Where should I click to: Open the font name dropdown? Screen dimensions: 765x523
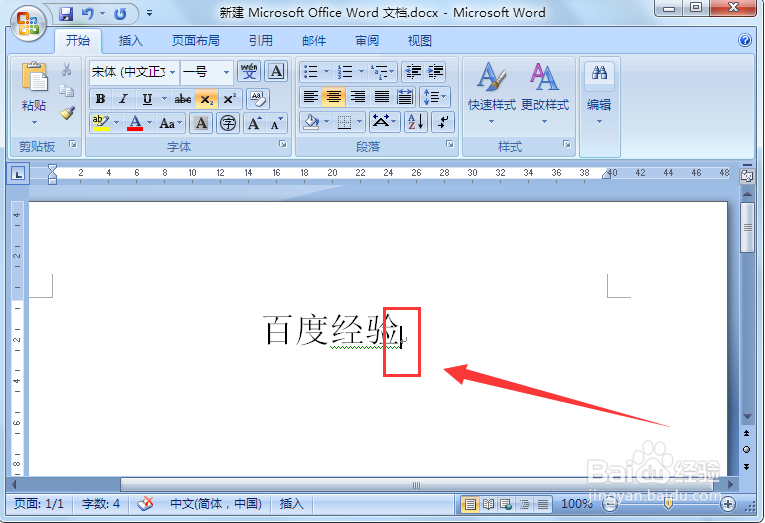coord(172,72)
